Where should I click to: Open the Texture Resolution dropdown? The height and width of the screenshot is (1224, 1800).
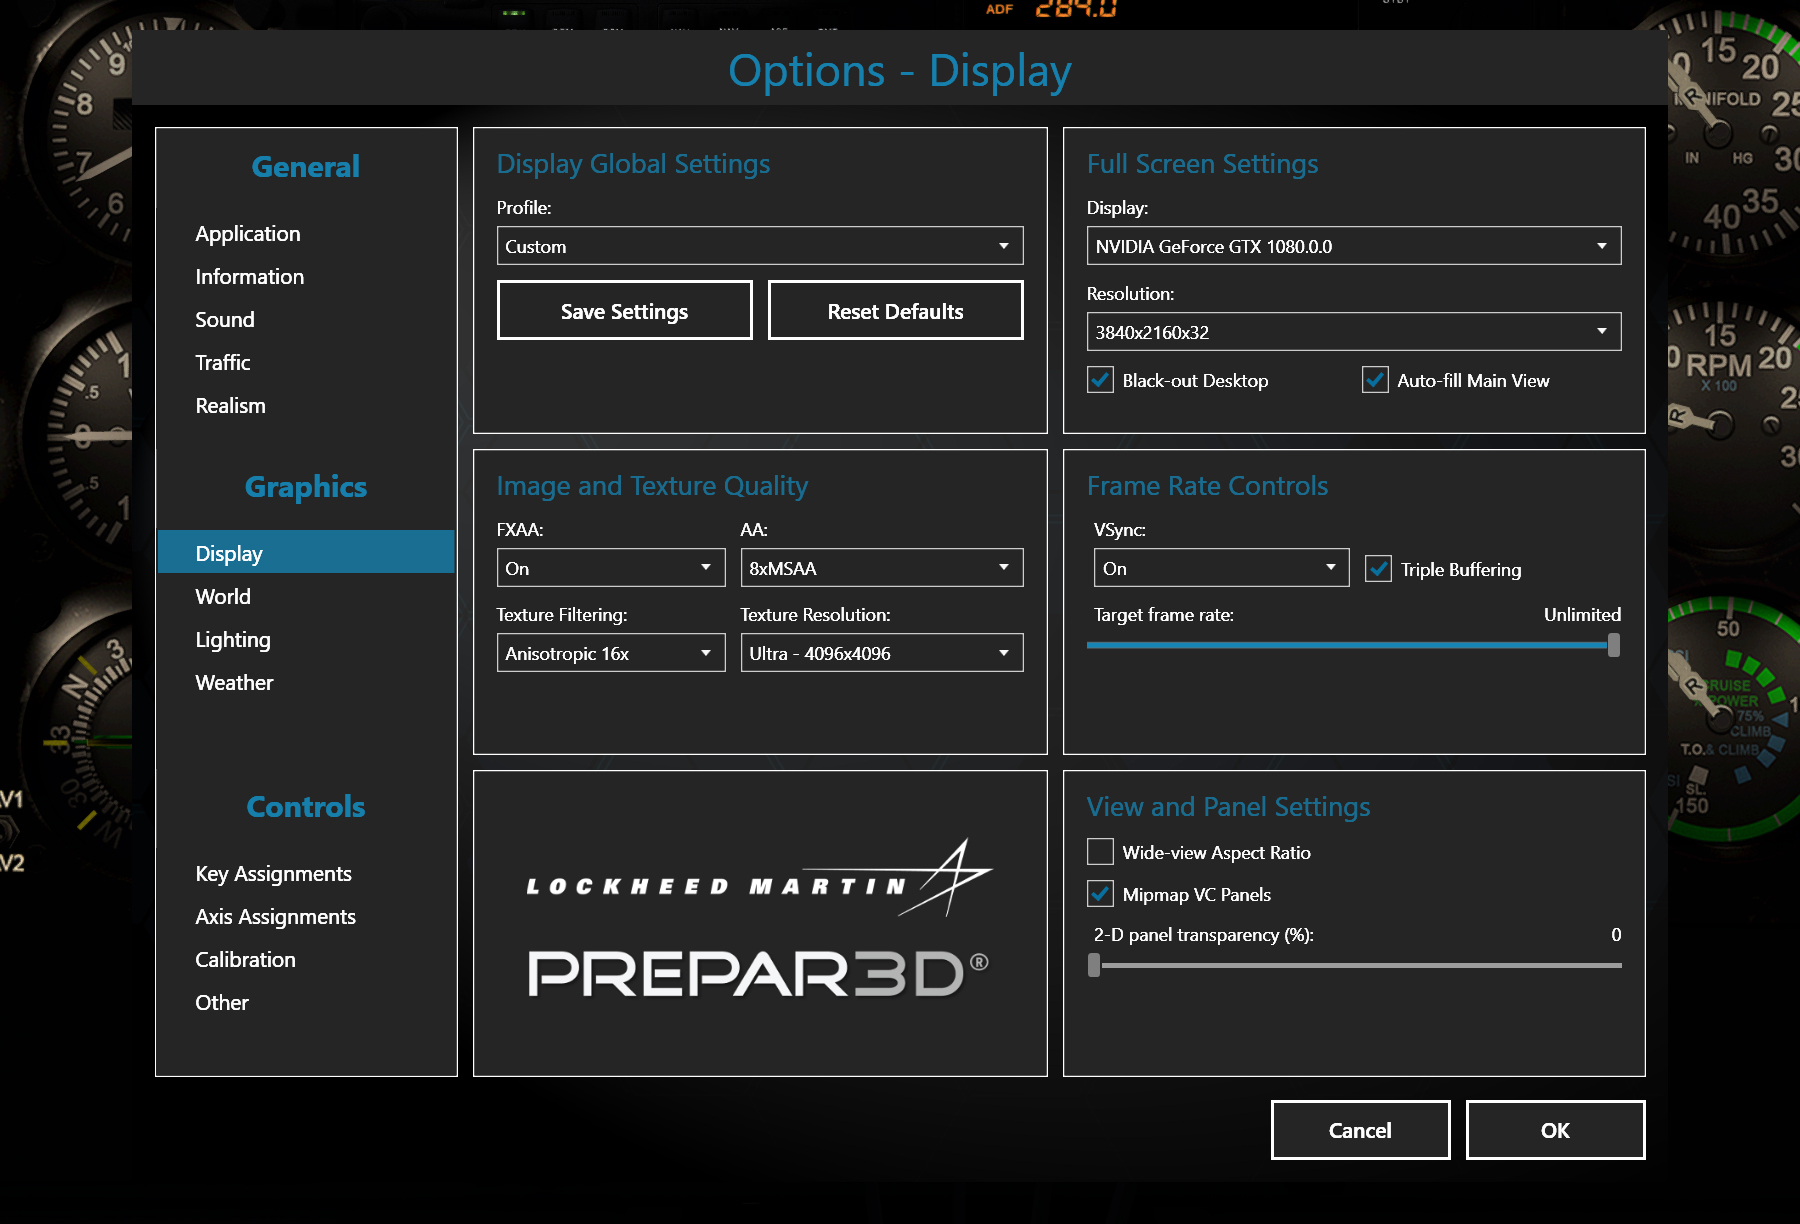point(882,653)
